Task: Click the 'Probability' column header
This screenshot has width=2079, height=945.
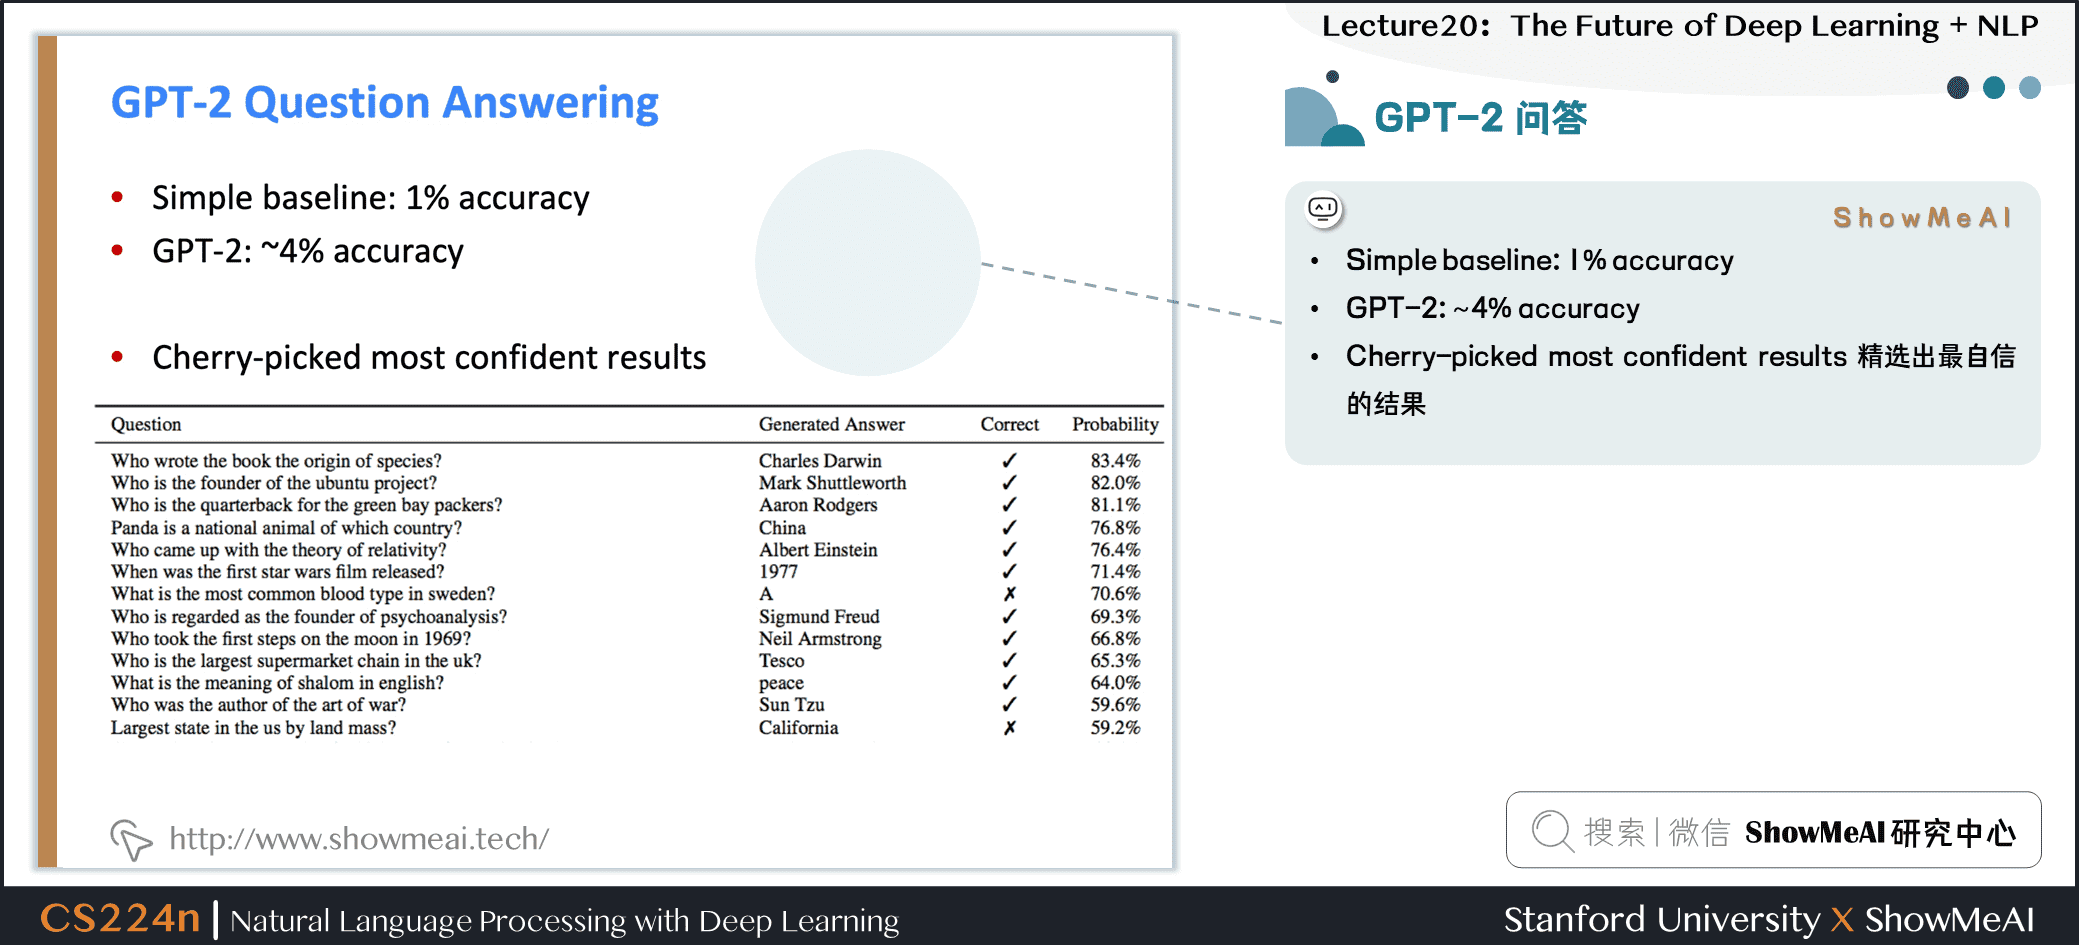Action: pyautogui.click(x=1115, y=424)
